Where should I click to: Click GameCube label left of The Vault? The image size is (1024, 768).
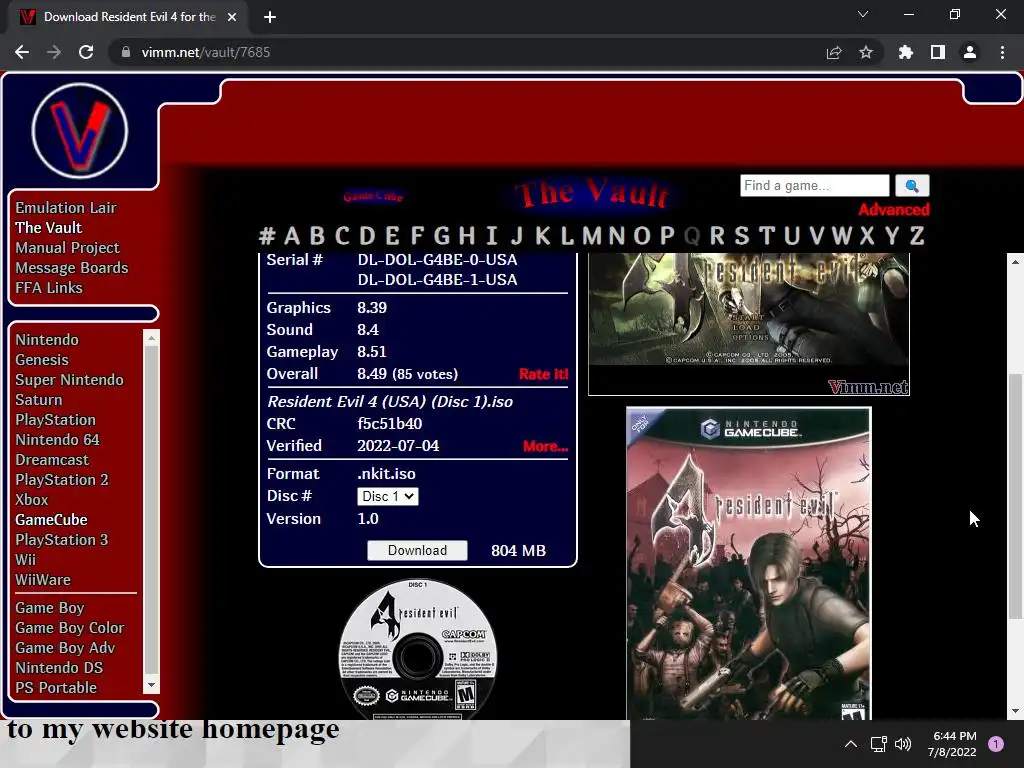[x=373, y=196]
